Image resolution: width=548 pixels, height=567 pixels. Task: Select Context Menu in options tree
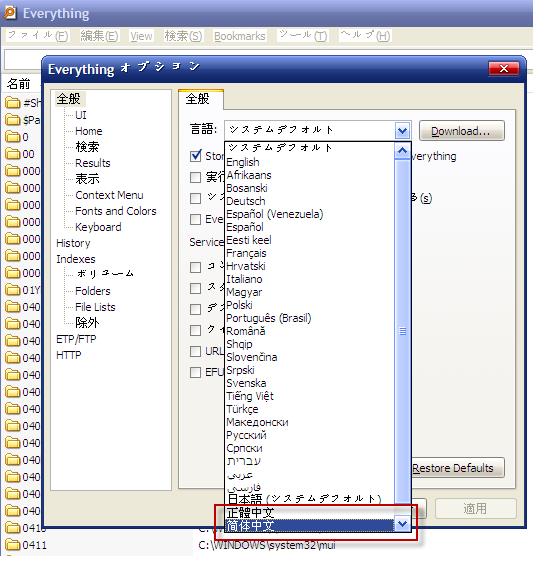109,195
